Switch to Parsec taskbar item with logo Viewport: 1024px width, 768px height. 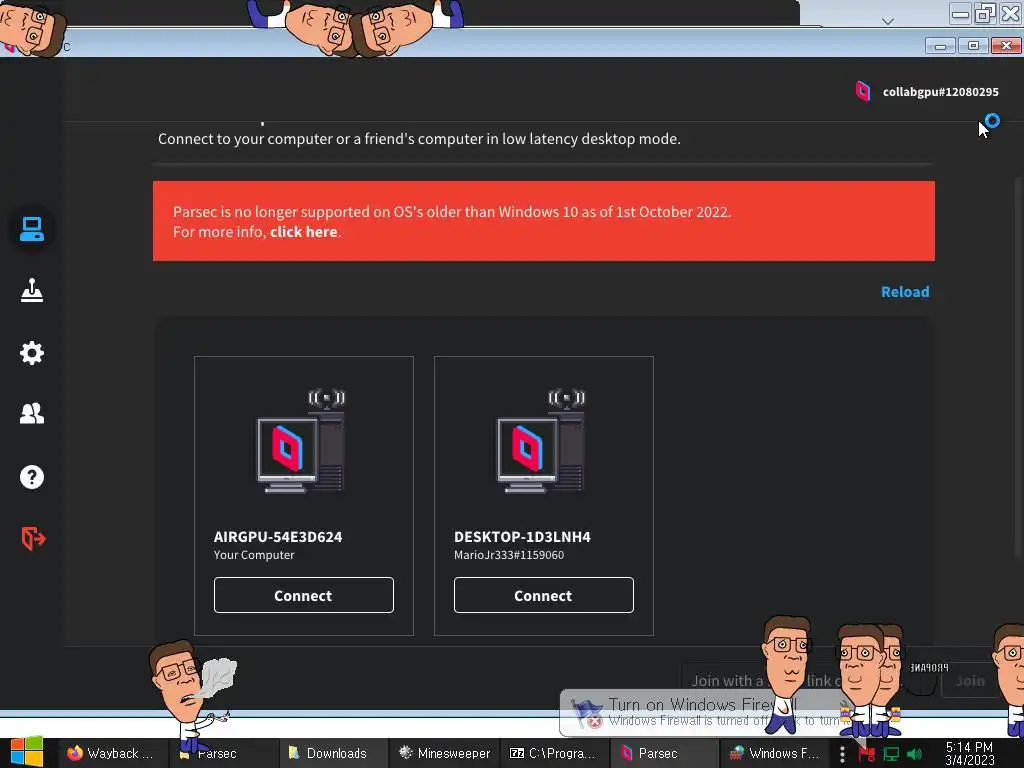coord(663,753)
